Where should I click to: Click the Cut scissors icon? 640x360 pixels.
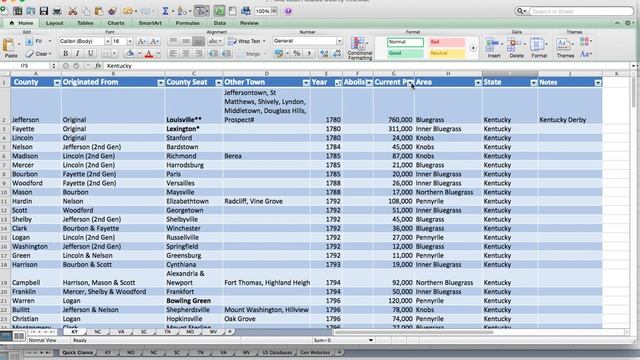click(73, 11)
